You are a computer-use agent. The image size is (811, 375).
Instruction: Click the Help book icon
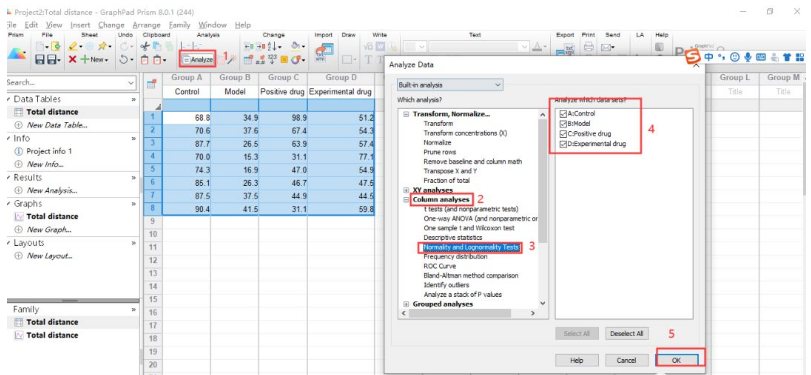[659, 47]
